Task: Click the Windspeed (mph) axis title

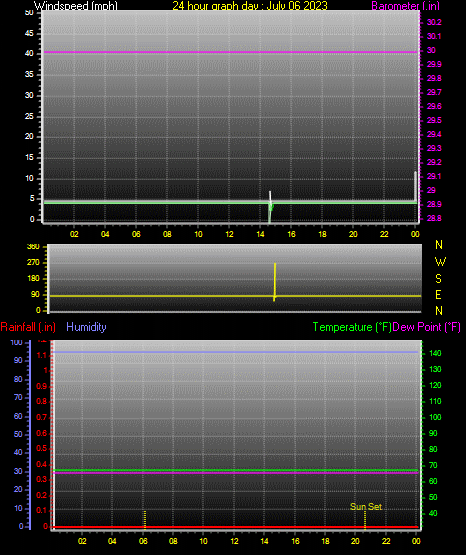Action: [x=76, y=6]
